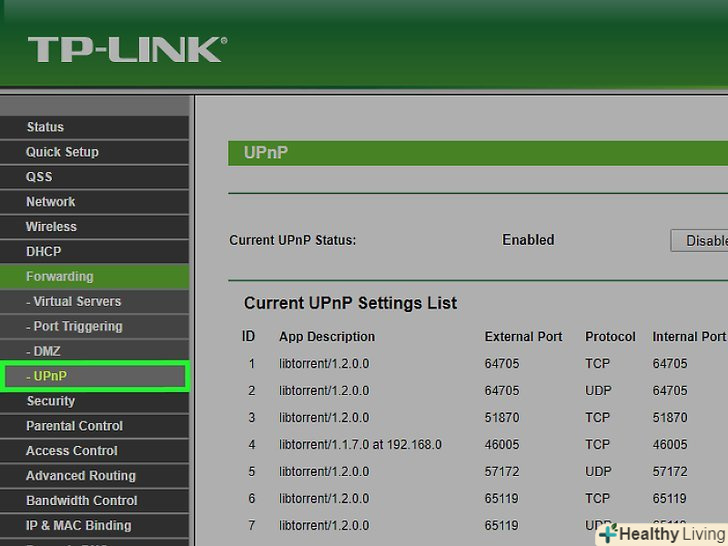The height and width of the screenshot is (546, 728).
Task: Click internal port 51870 in row 3
Action: [x=670, y=417]
